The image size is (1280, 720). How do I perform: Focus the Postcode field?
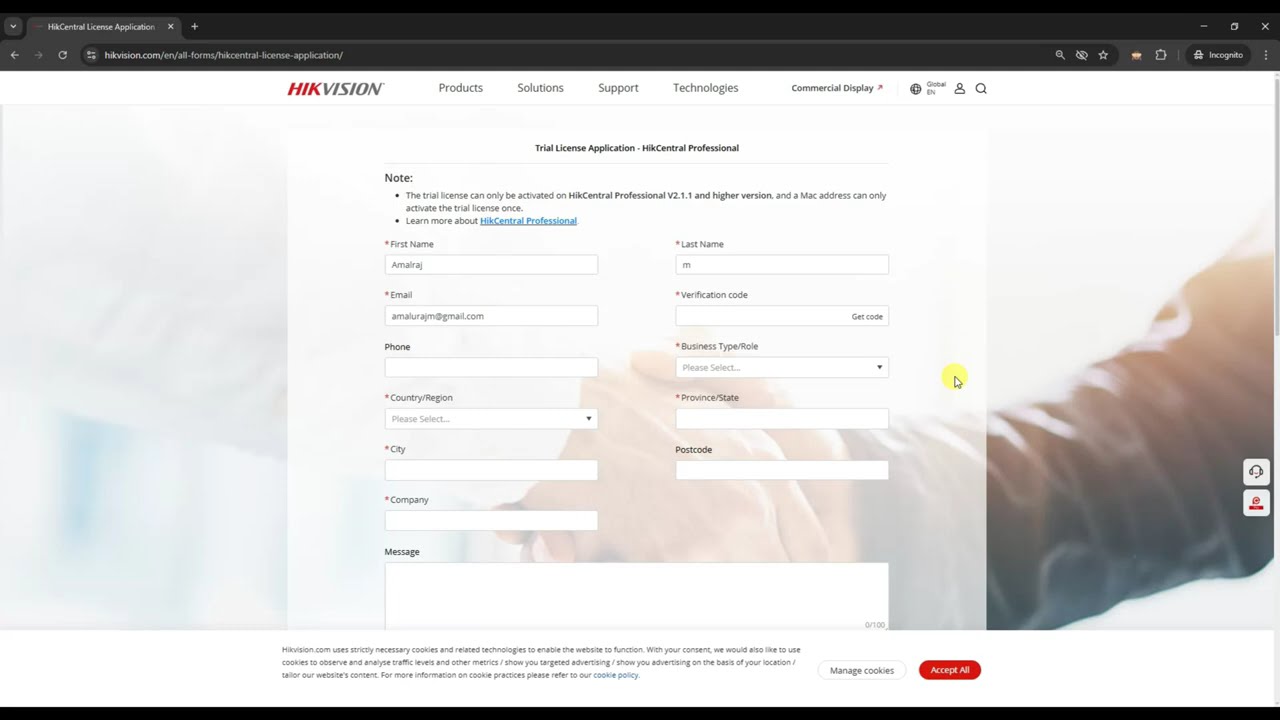click(x=782, y=470)
